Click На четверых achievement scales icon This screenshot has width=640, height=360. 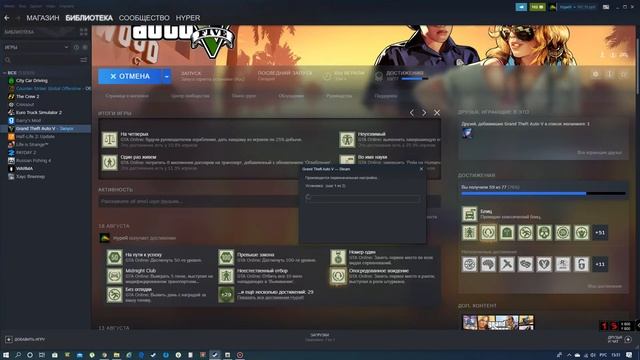109,140
